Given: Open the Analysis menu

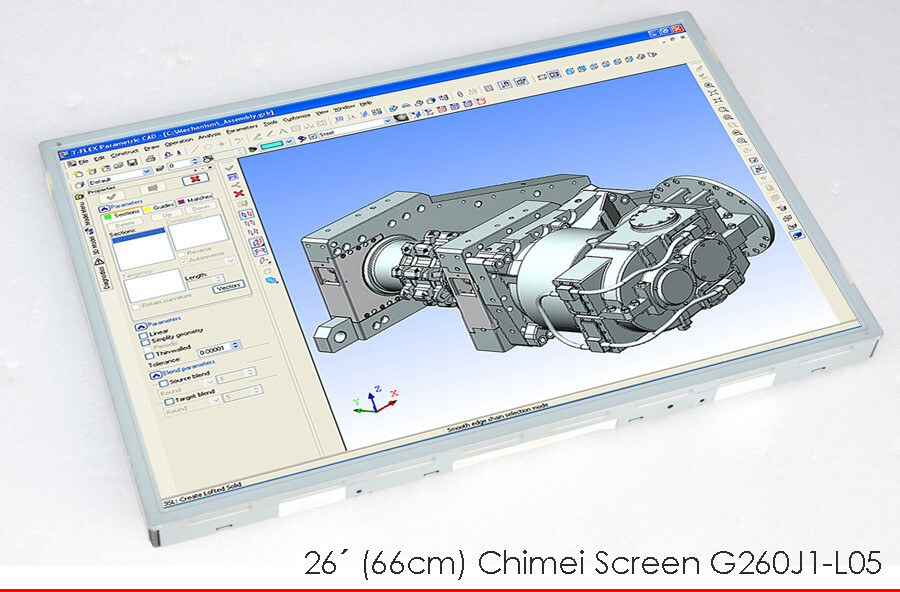Looking at the screenshot, I should tap(210, 136).
